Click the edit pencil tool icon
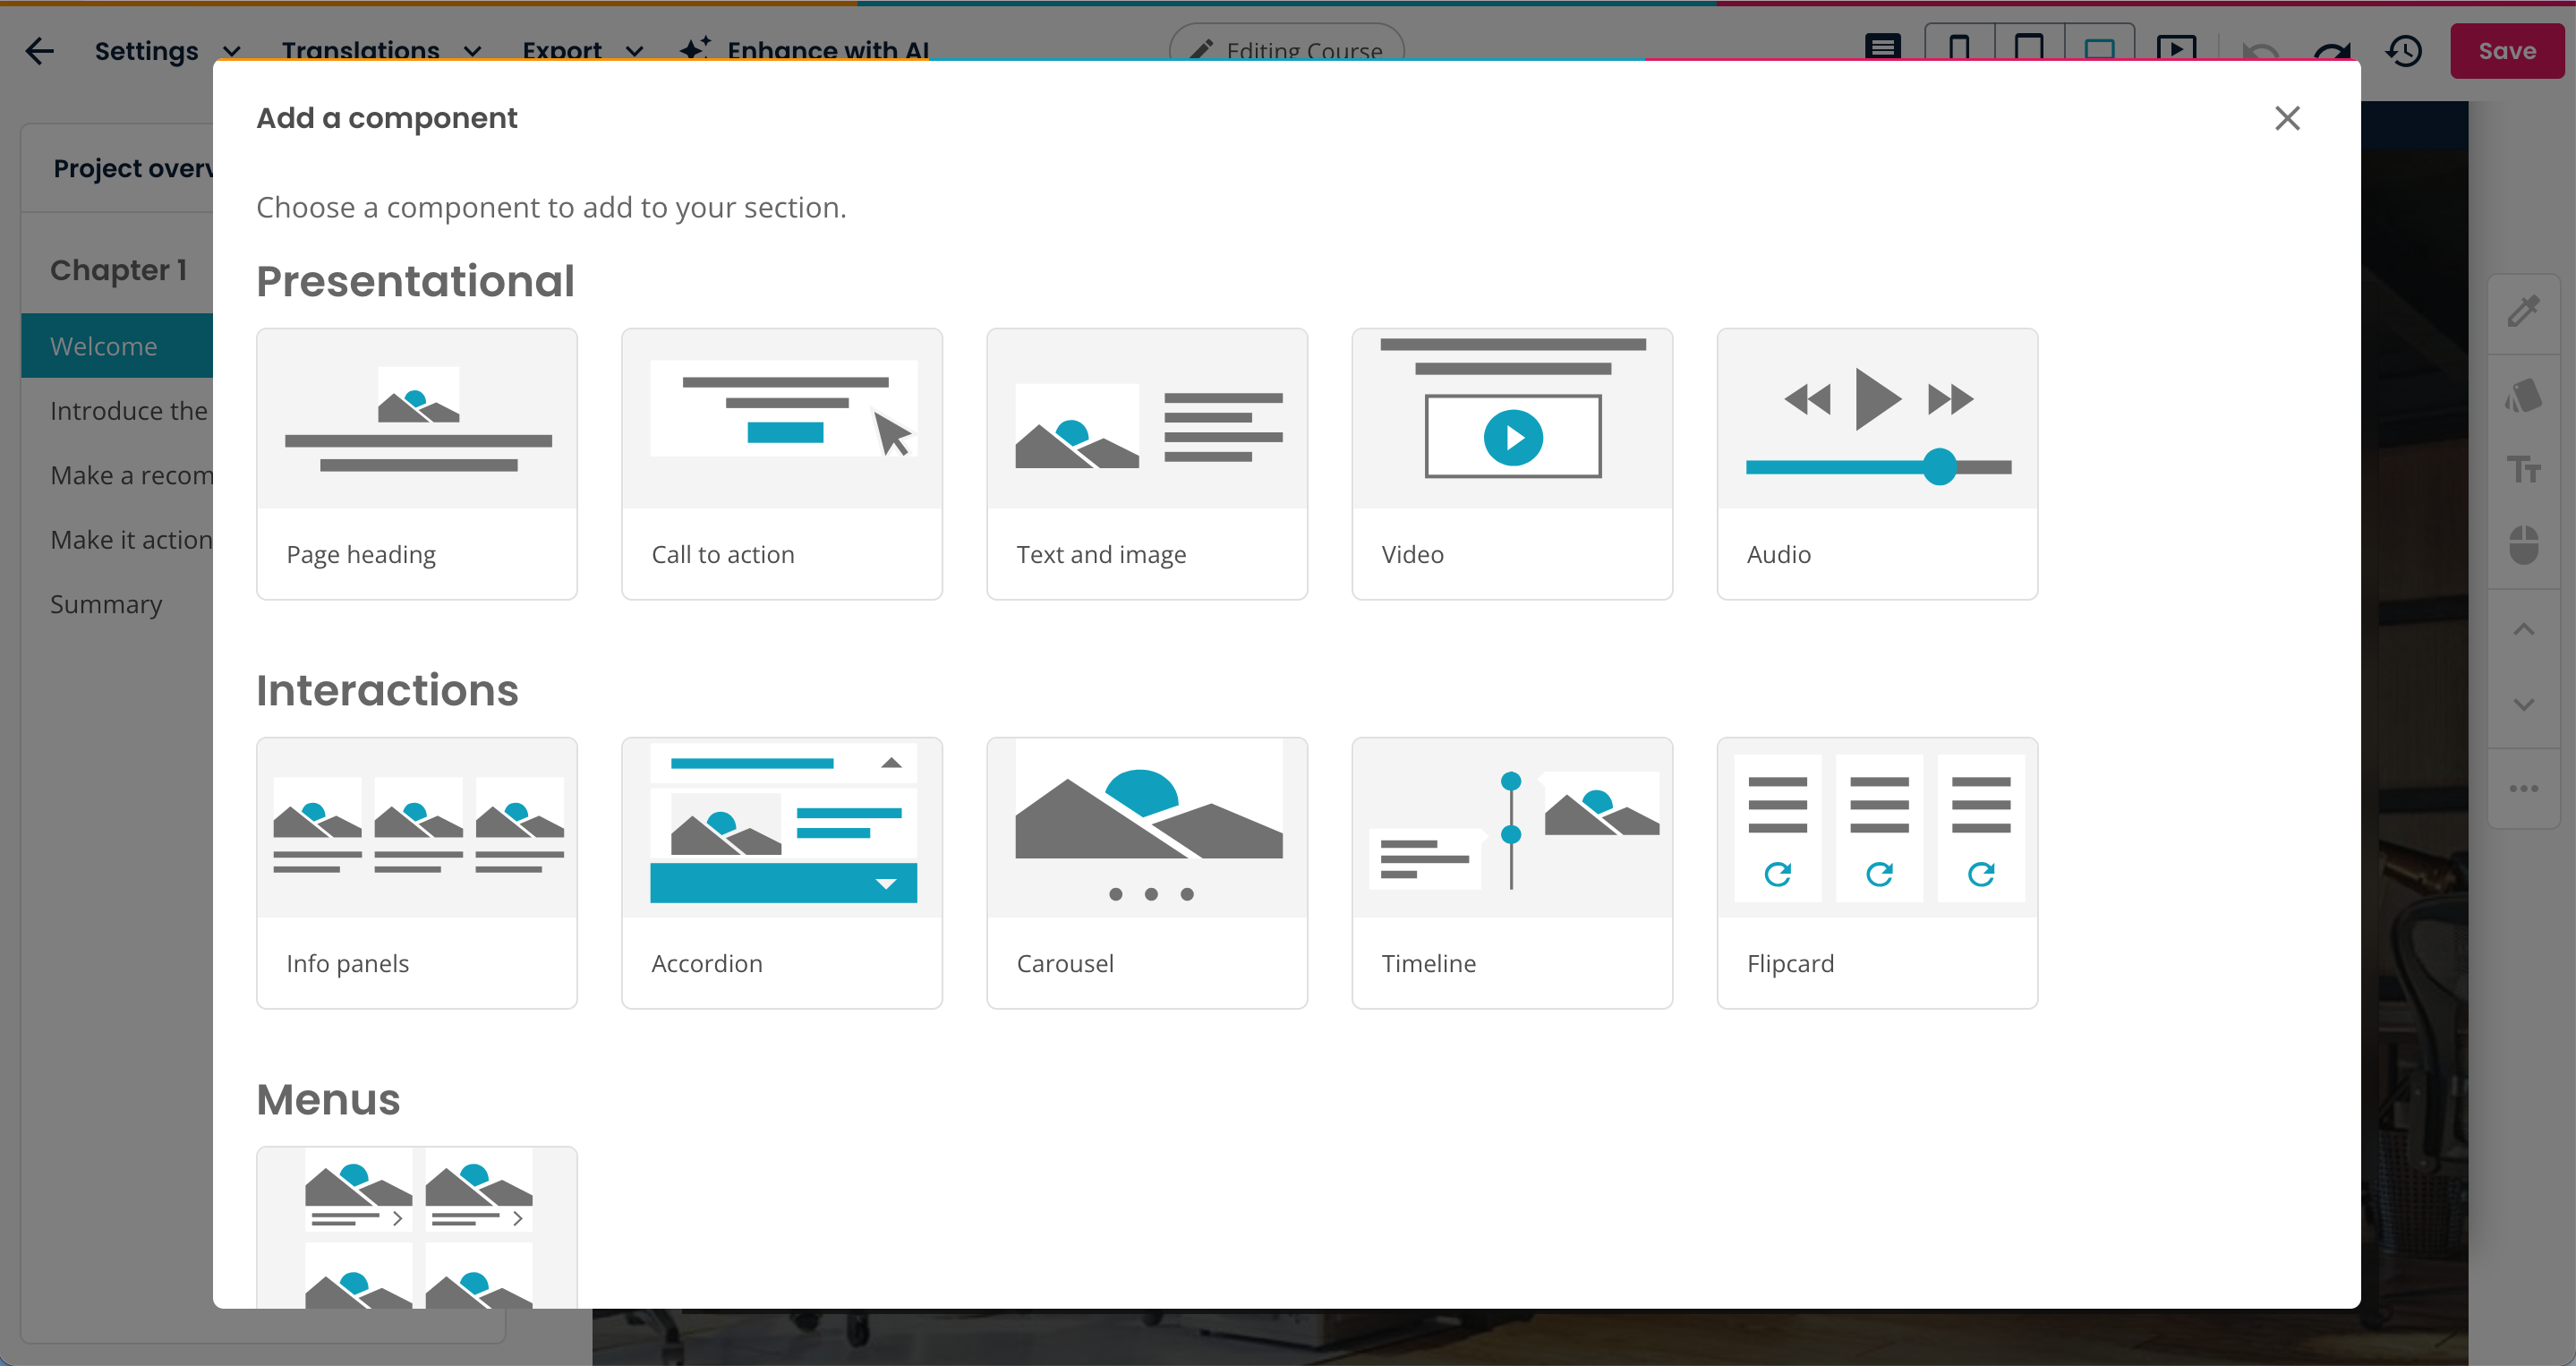The height and width of the screenshot is (1366, 2576). click(x=2523, y=312)
